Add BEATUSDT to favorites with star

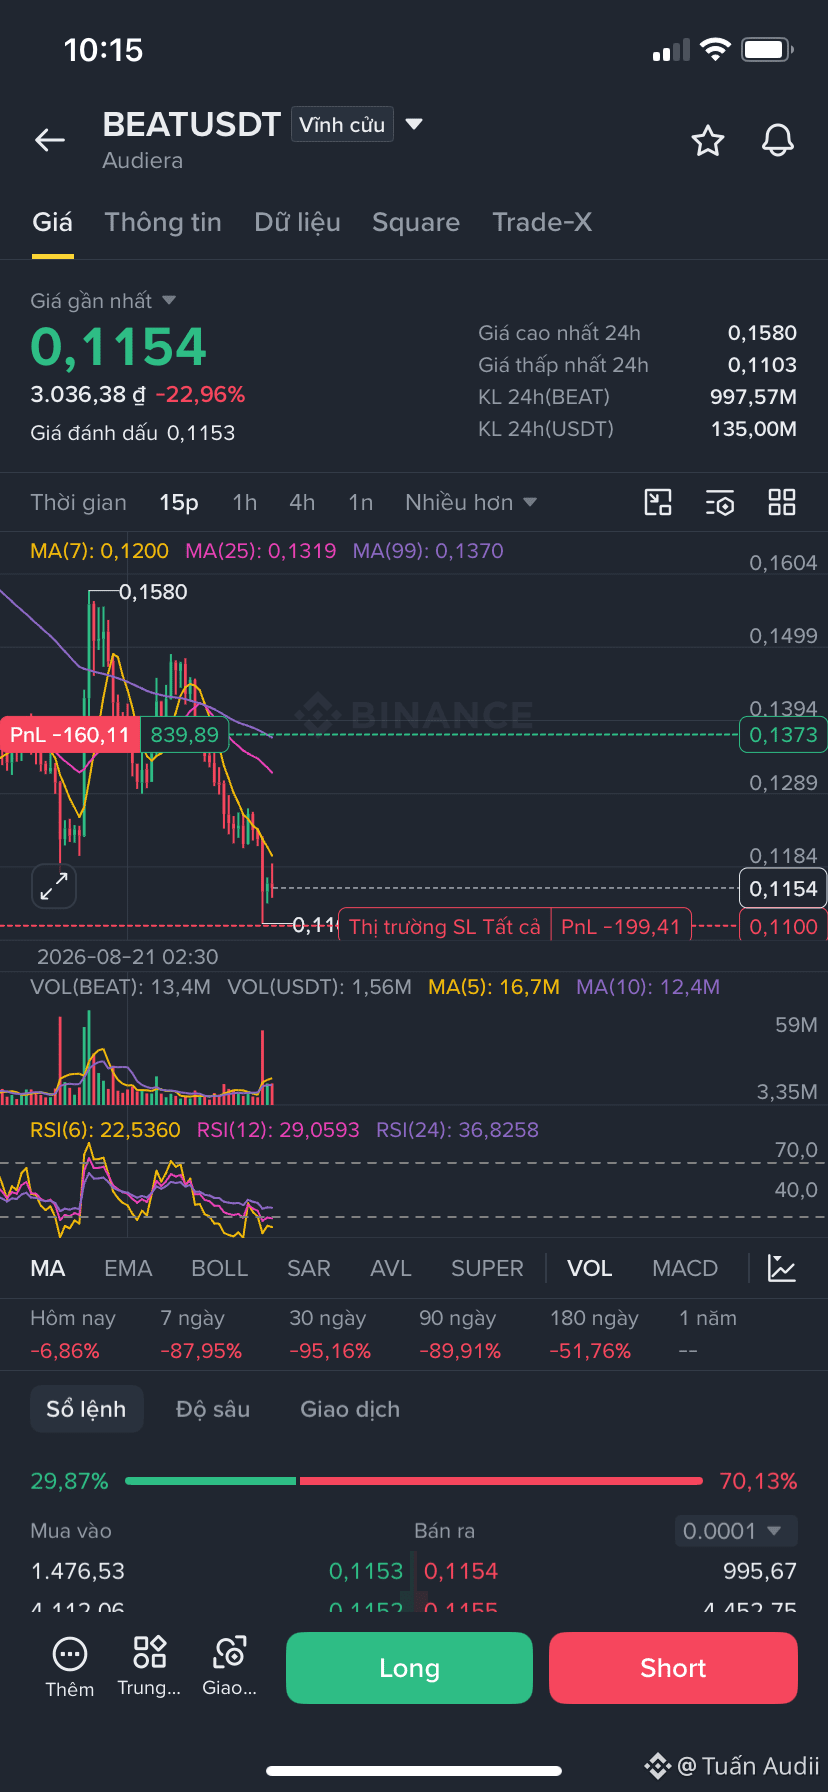pyautogui.click(x=708, y=141)
